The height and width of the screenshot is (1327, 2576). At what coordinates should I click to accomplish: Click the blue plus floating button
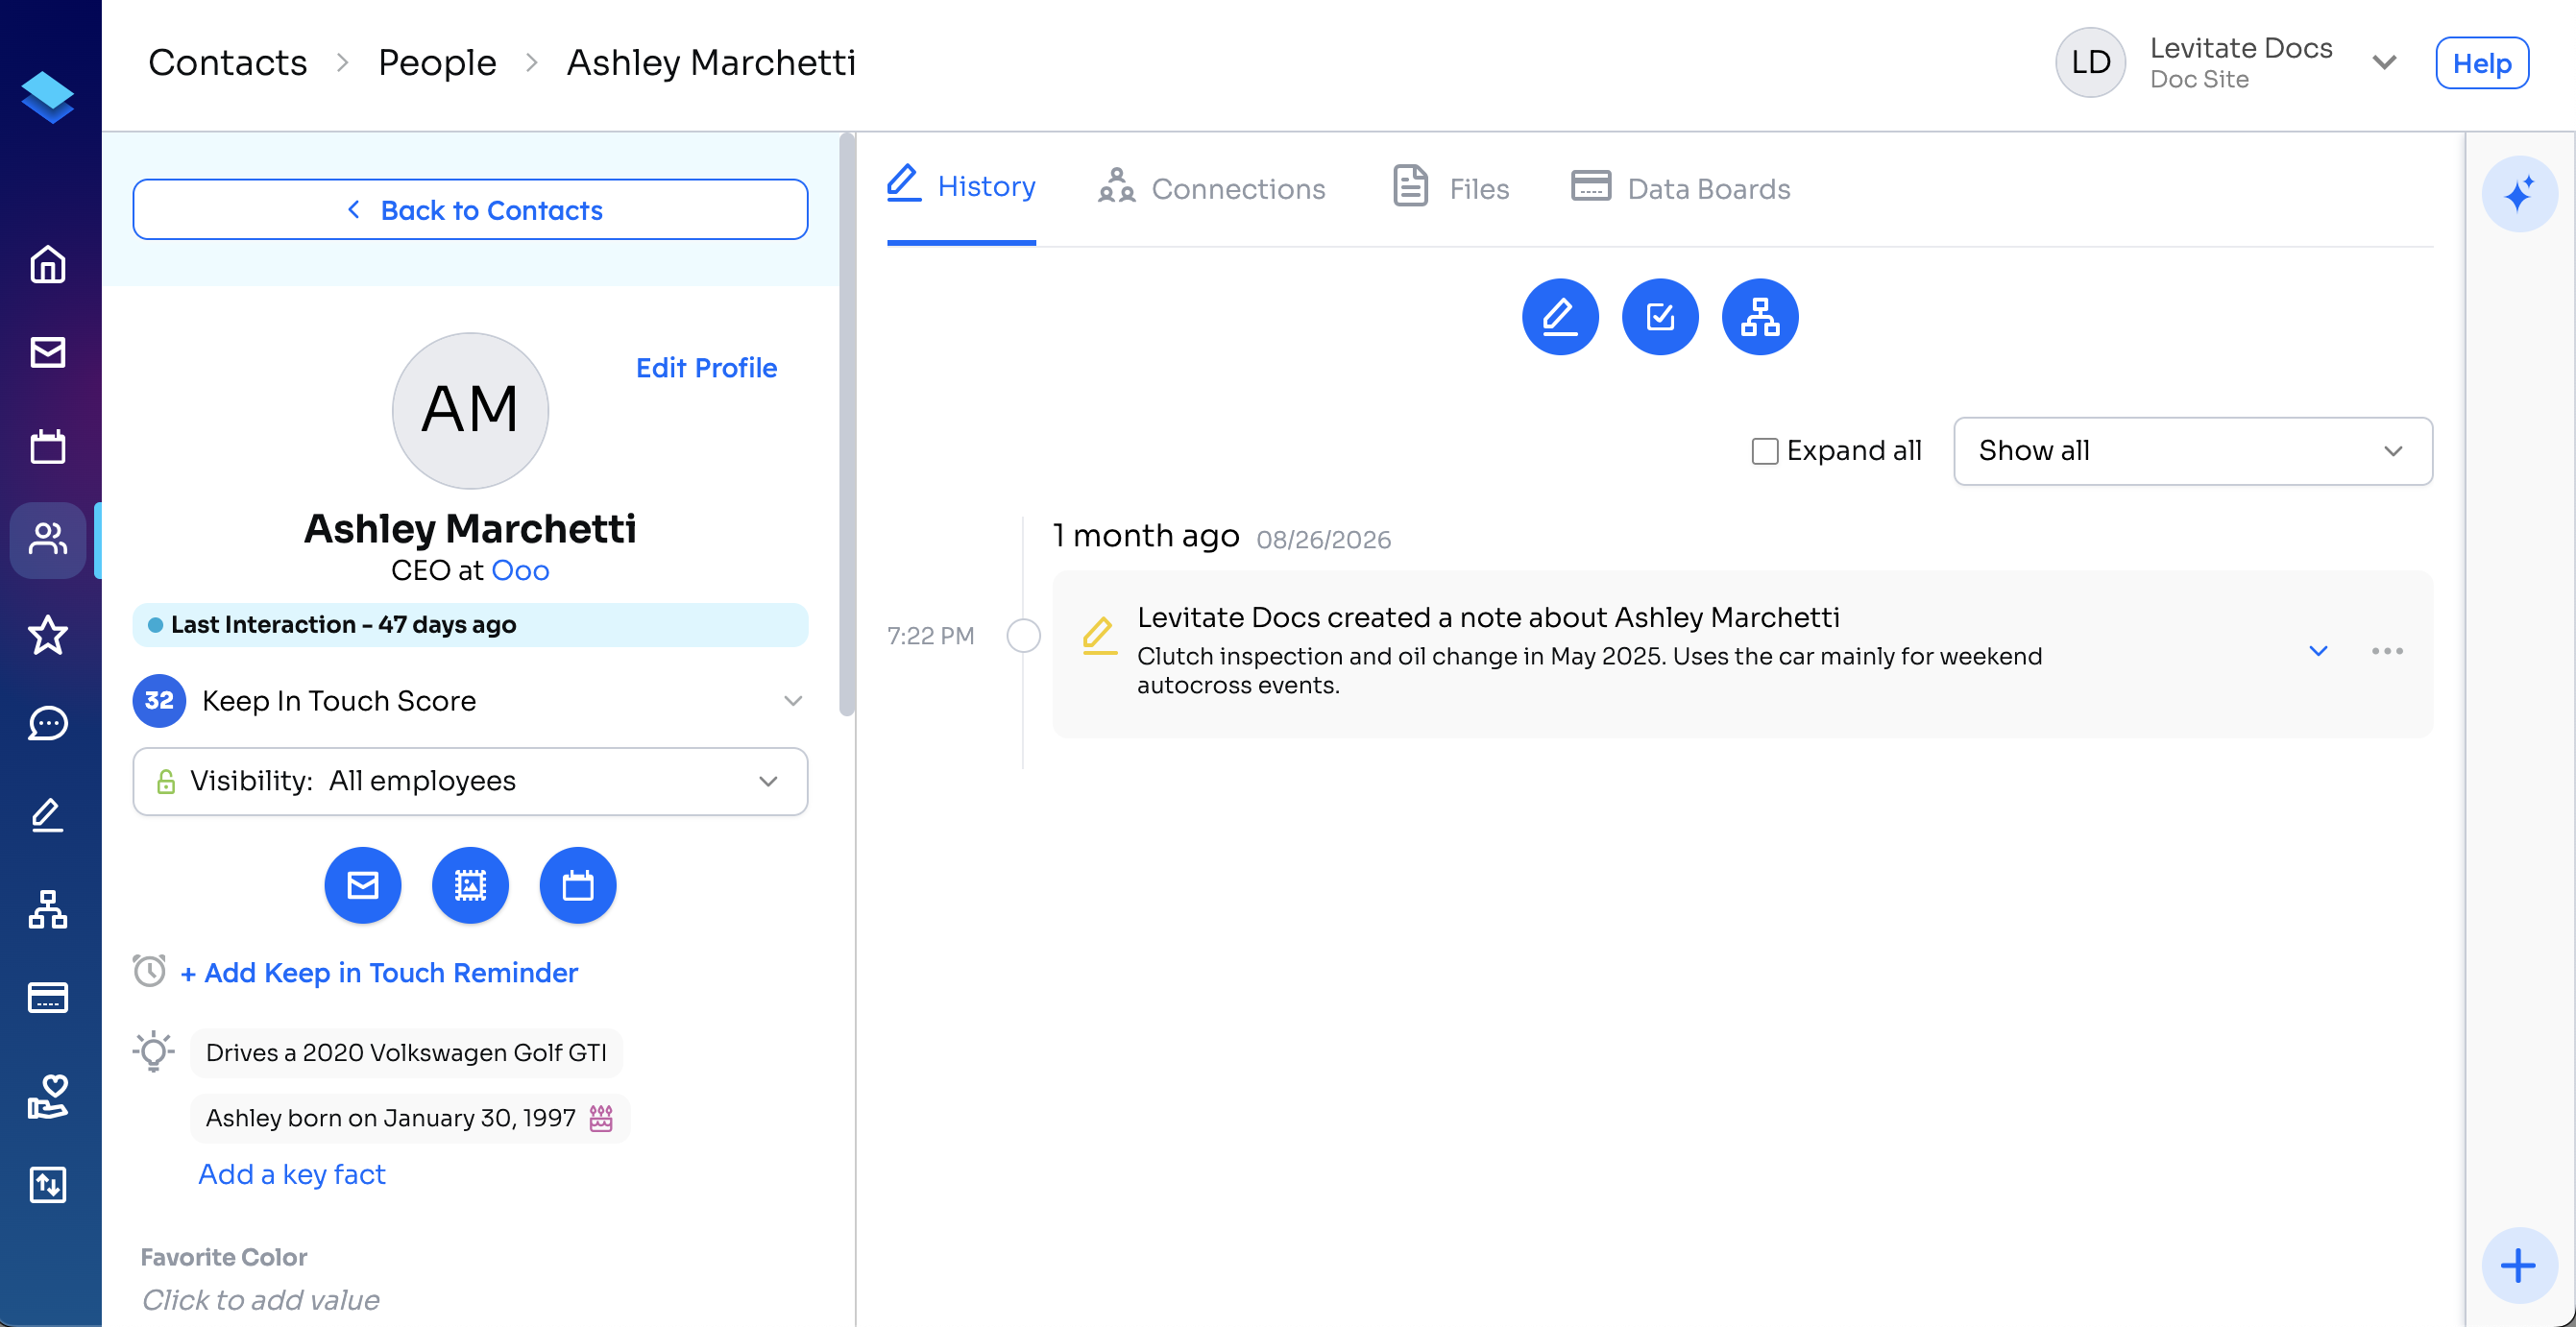2519,1265
